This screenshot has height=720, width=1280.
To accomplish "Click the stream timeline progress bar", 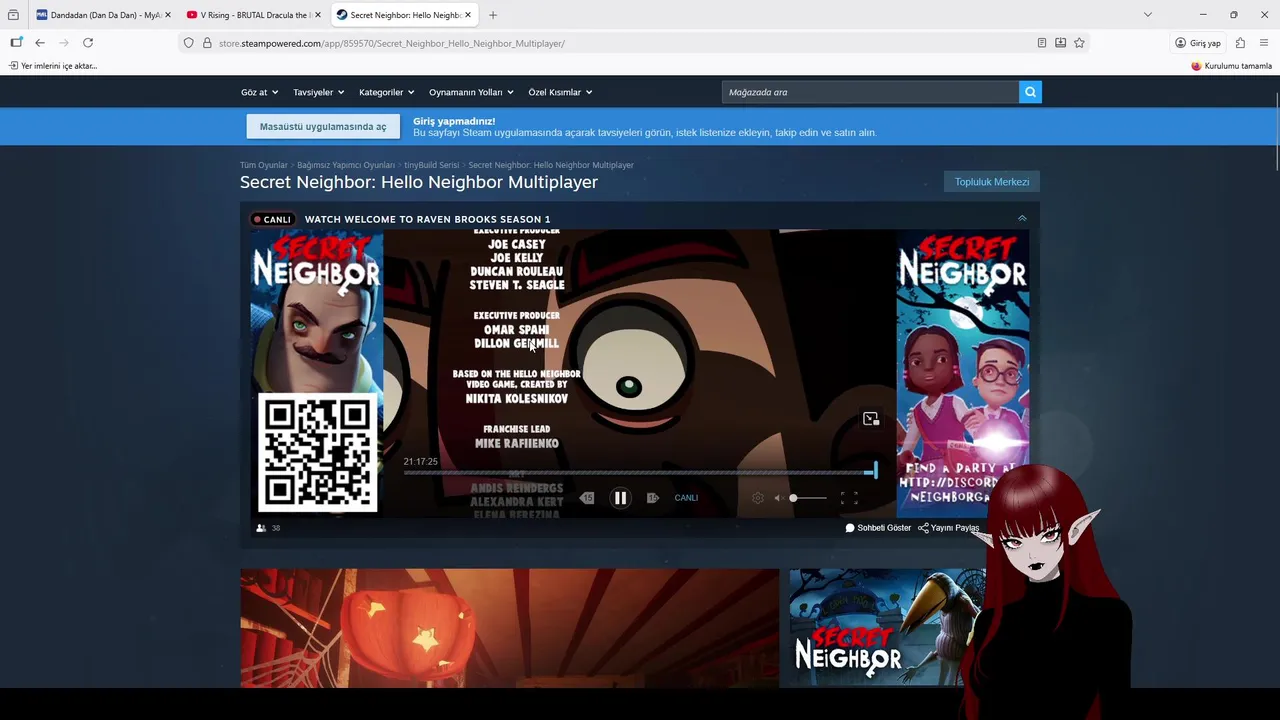I will coord(640,472).
